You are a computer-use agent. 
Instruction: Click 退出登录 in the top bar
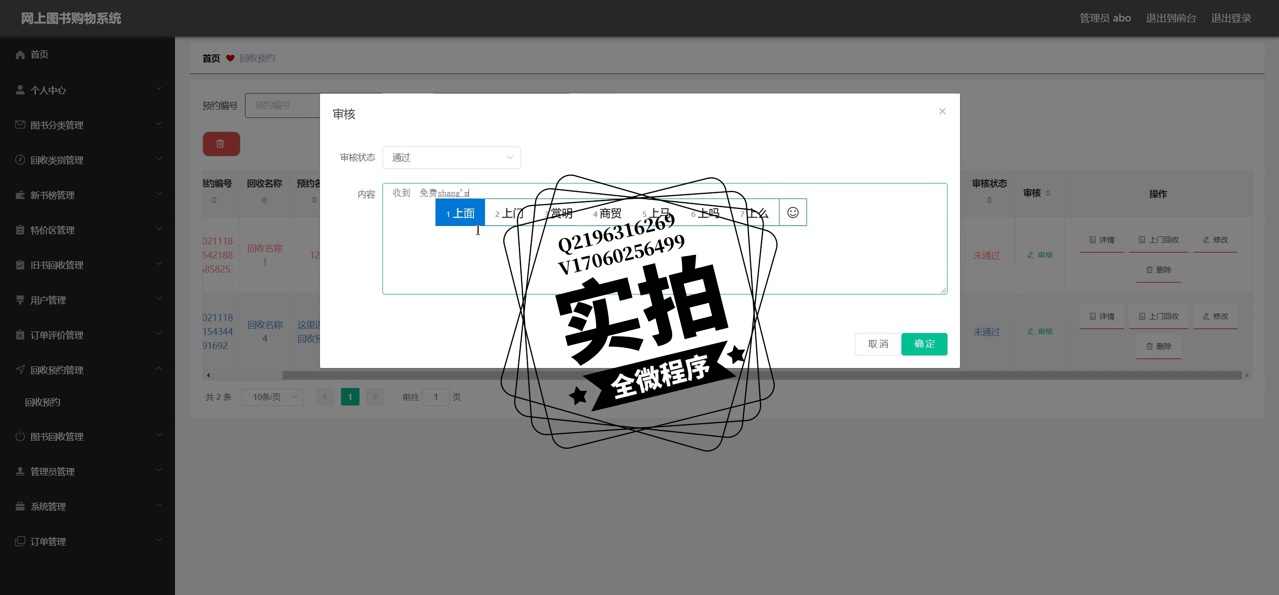pos(1231,18)
